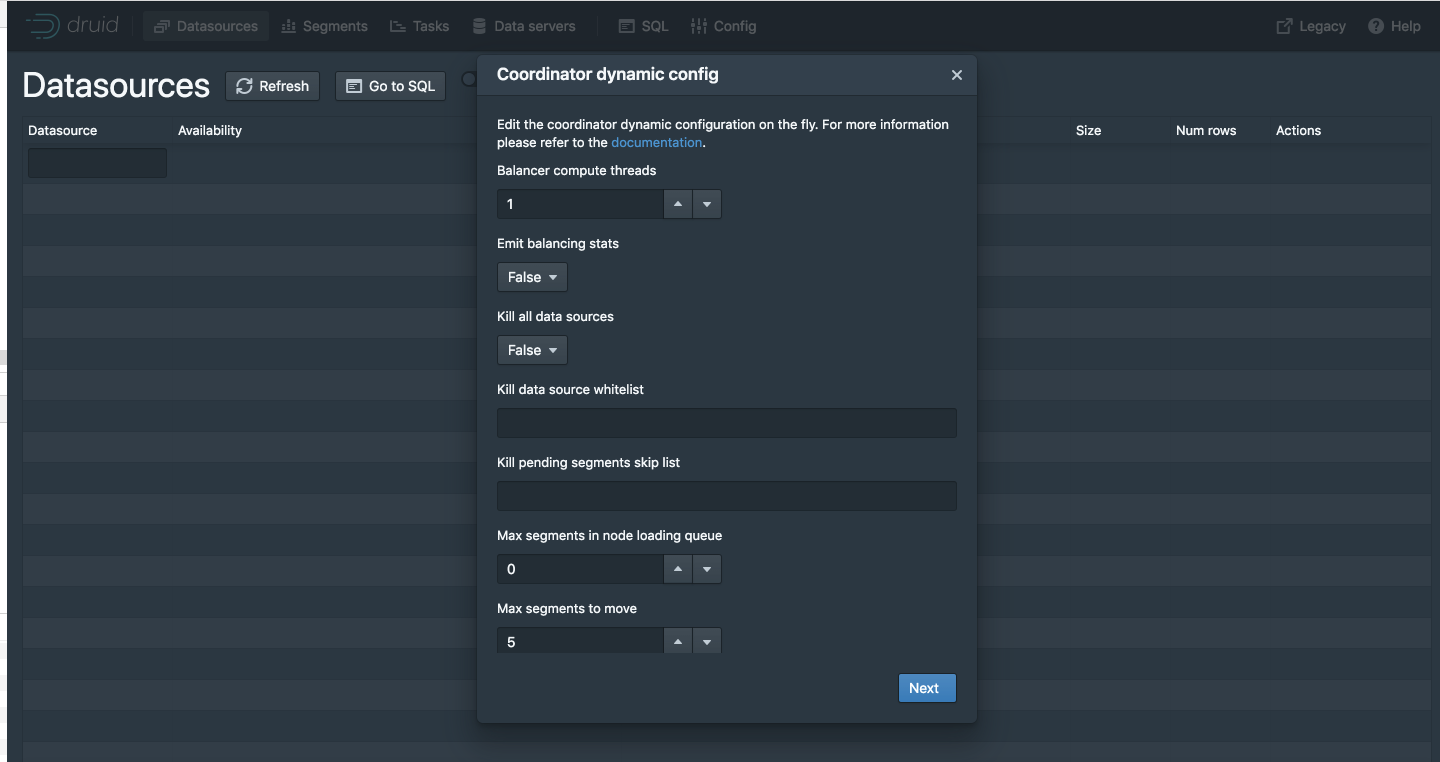The width and height of the screenshot is (1440, 762).
Task: Go to Data servers view
Action: tap(524, 26)
